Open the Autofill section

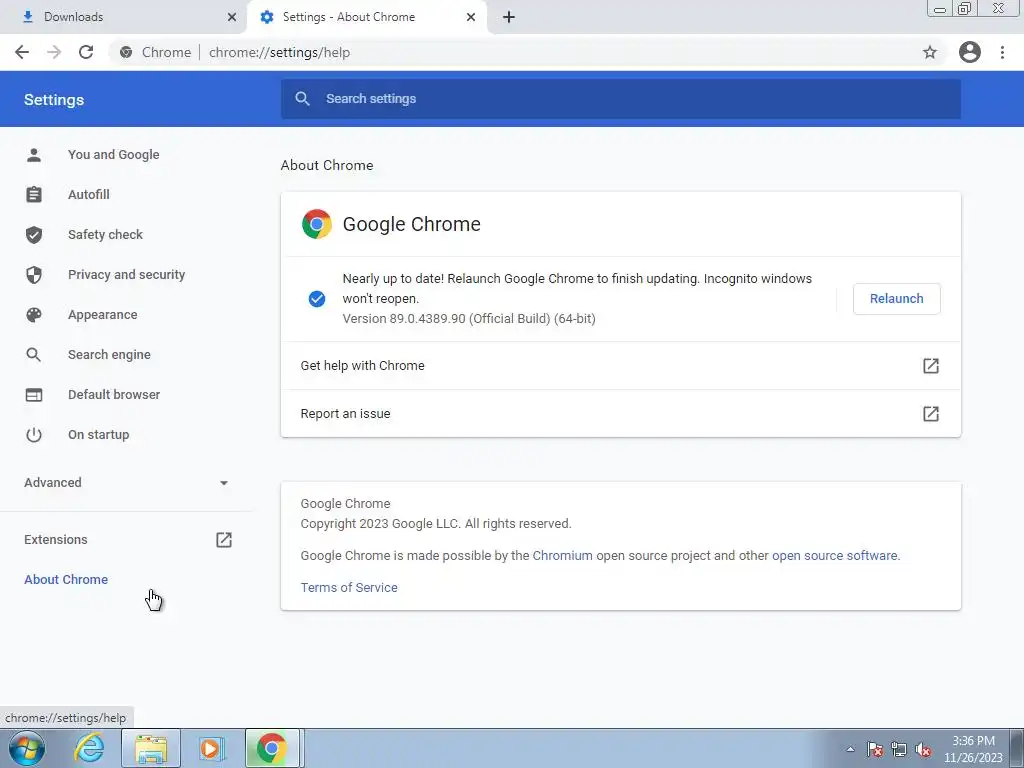pos(88,195)
